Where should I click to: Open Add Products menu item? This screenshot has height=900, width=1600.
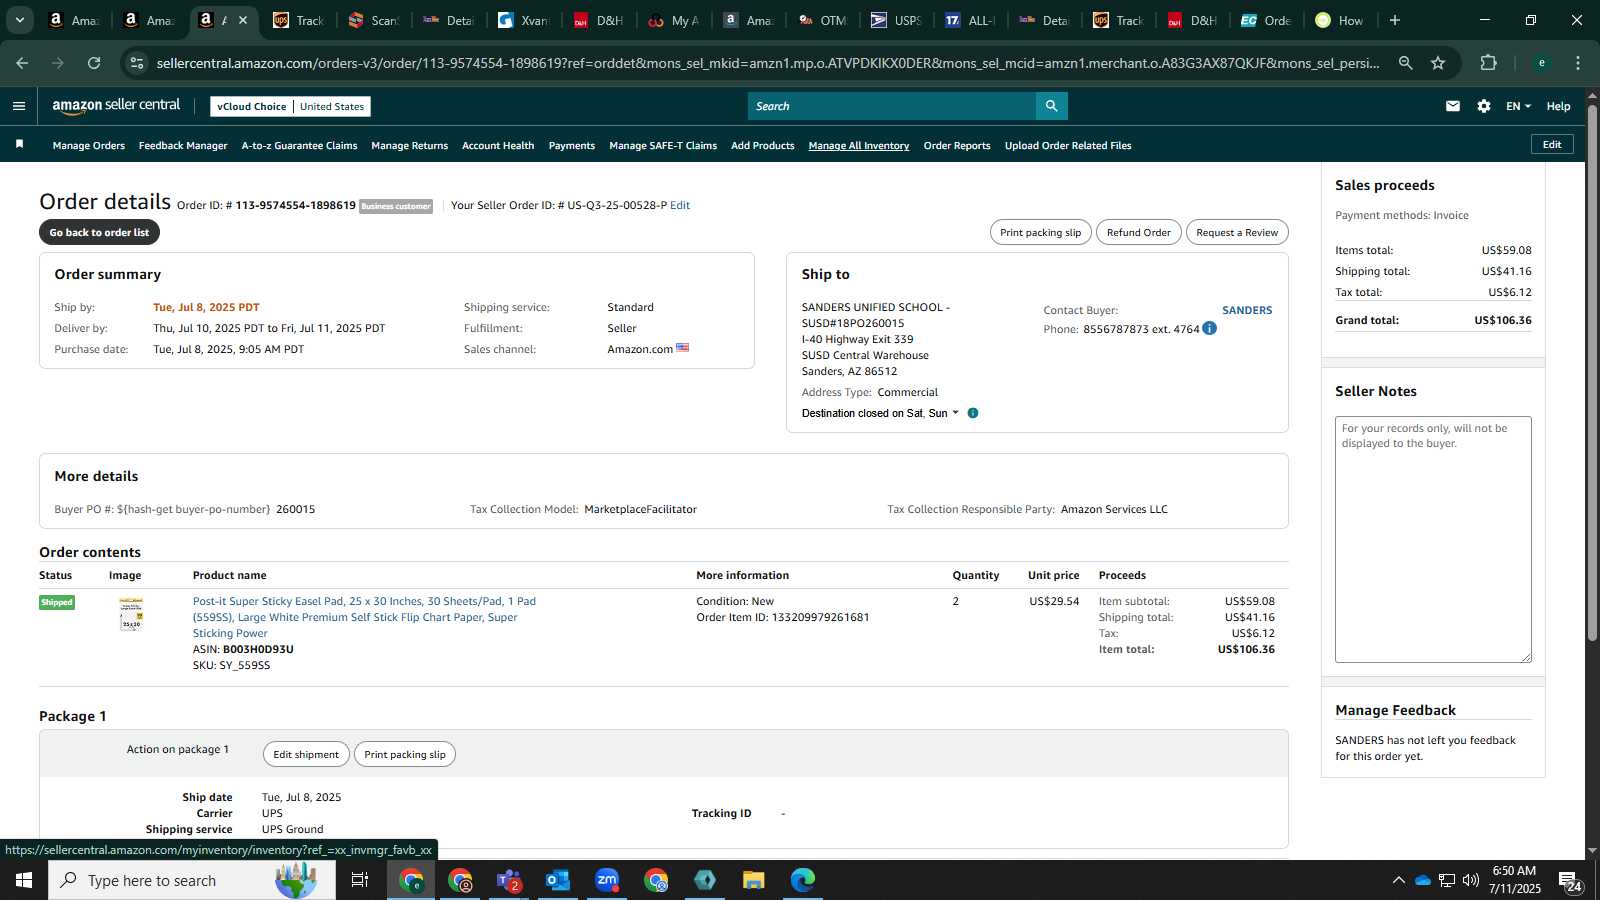[x=763, y=146]
